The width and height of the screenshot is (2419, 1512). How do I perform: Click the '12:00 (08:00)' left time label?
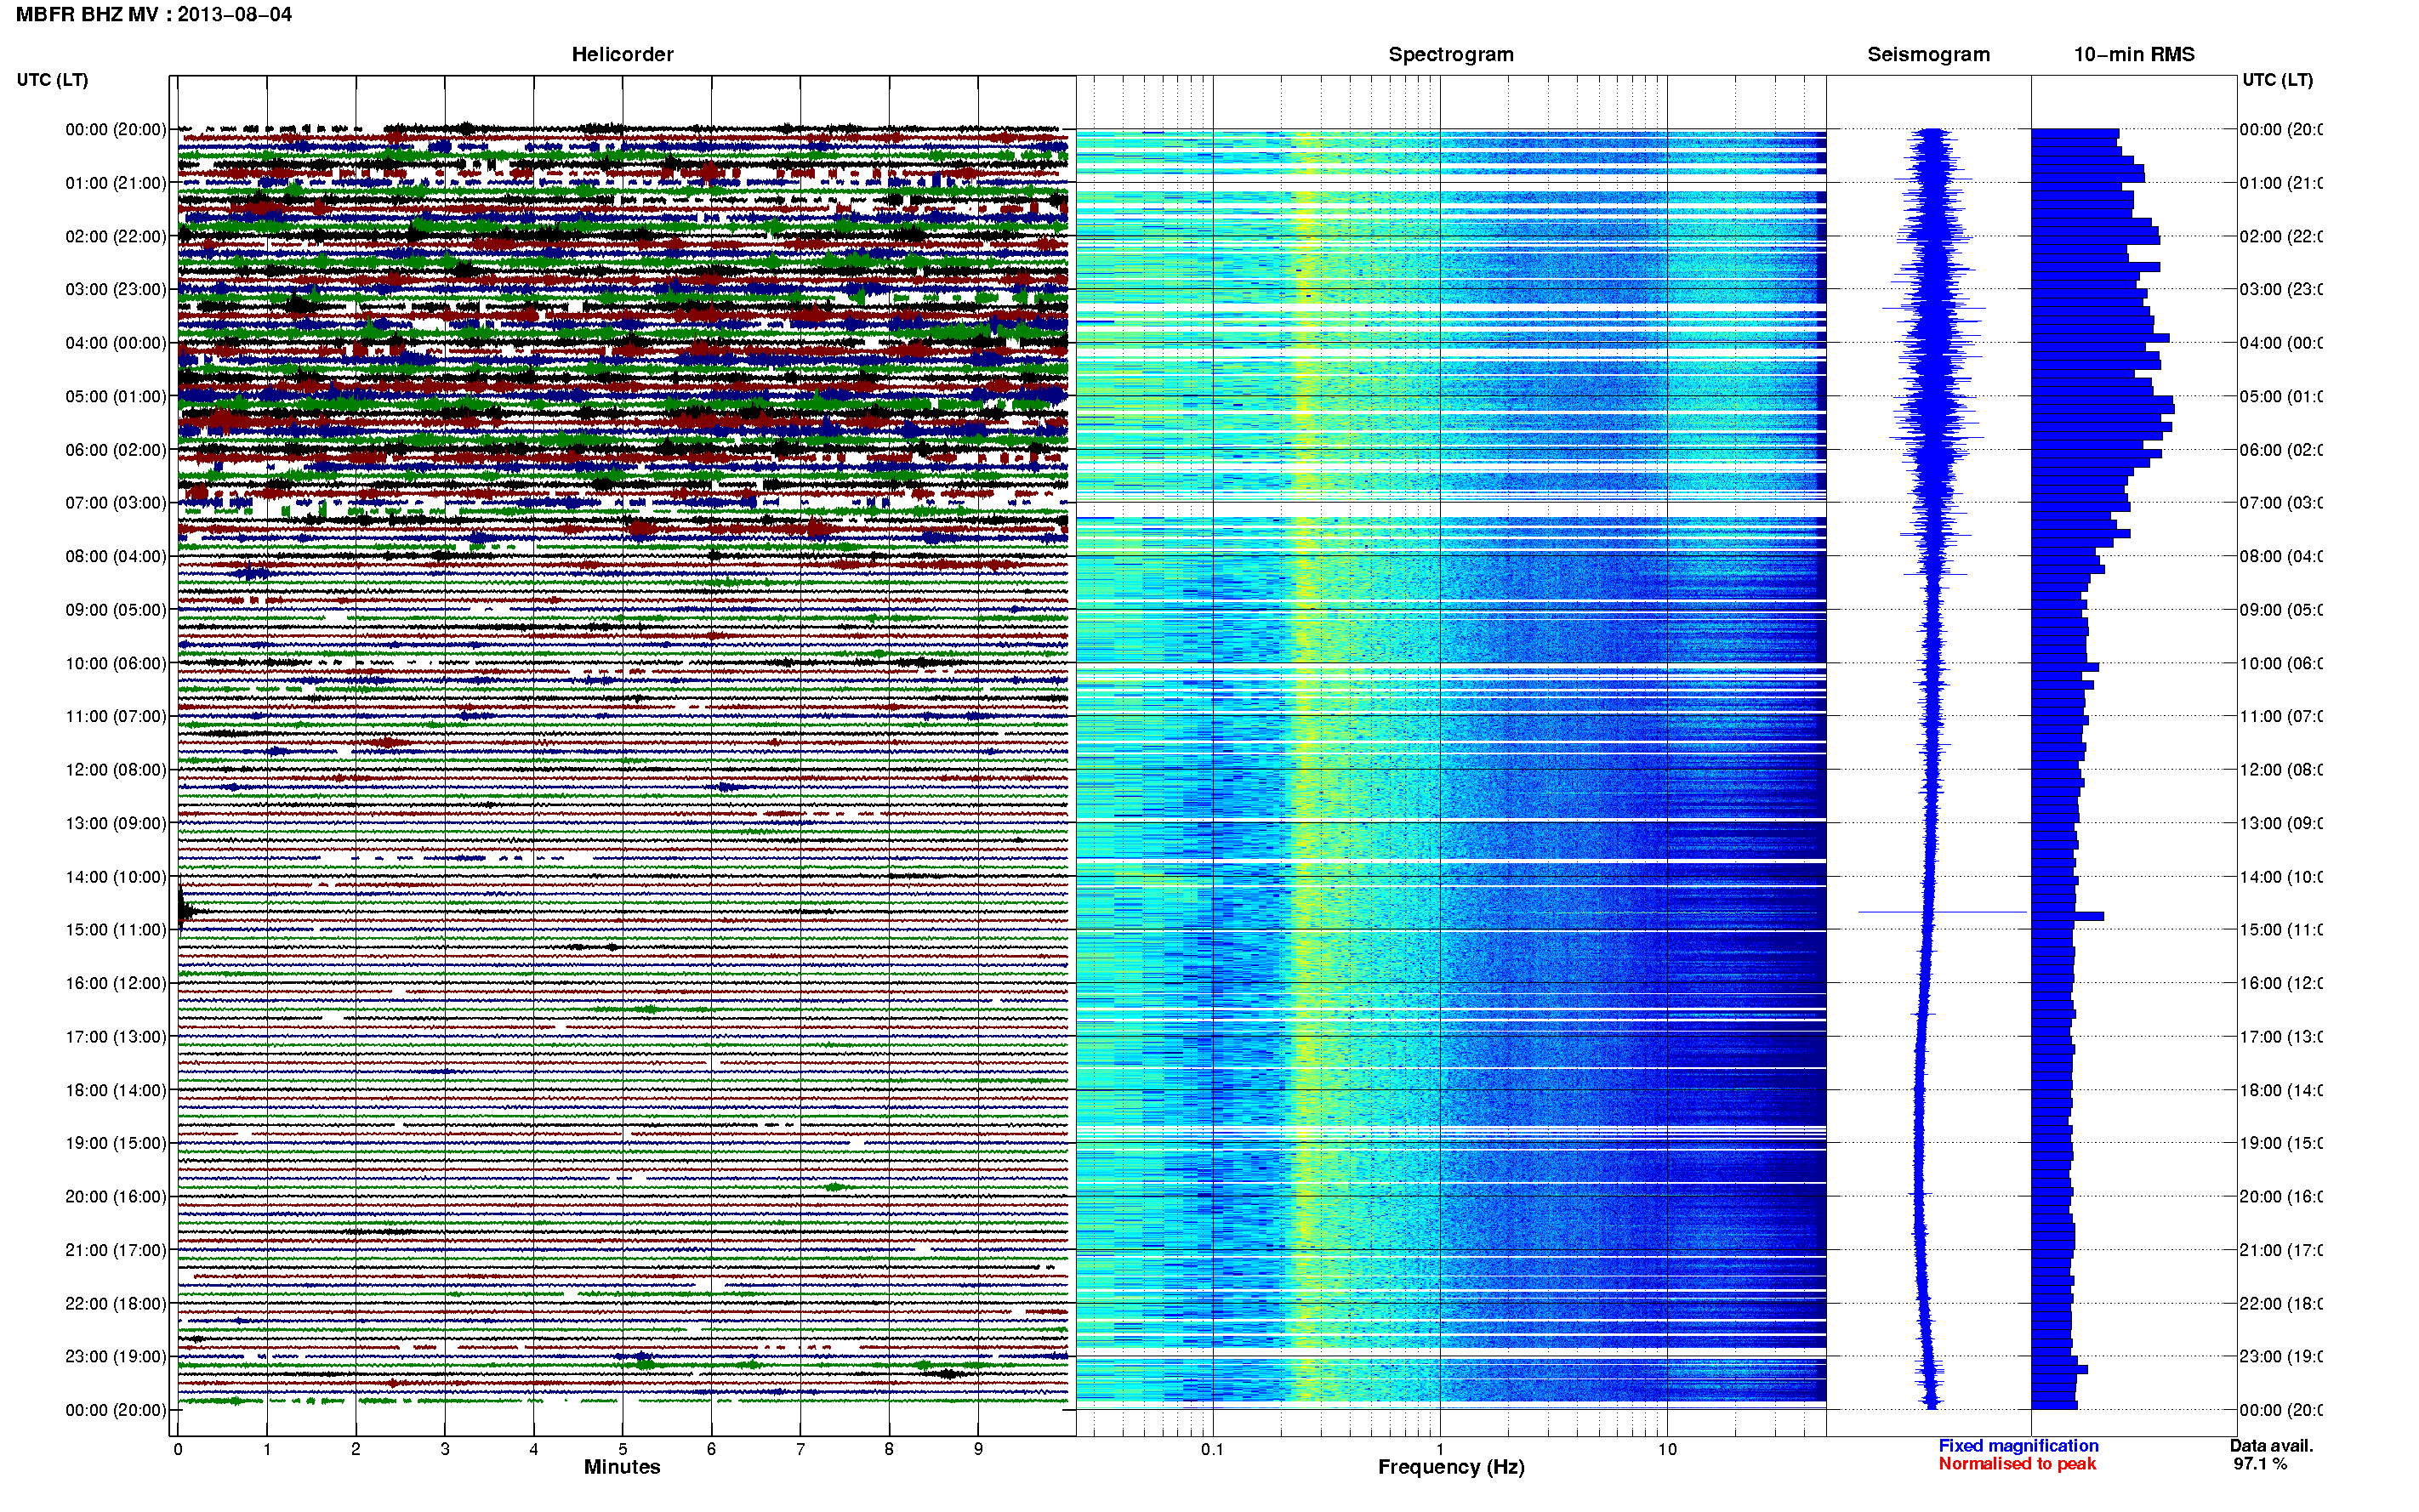(116, 770)
